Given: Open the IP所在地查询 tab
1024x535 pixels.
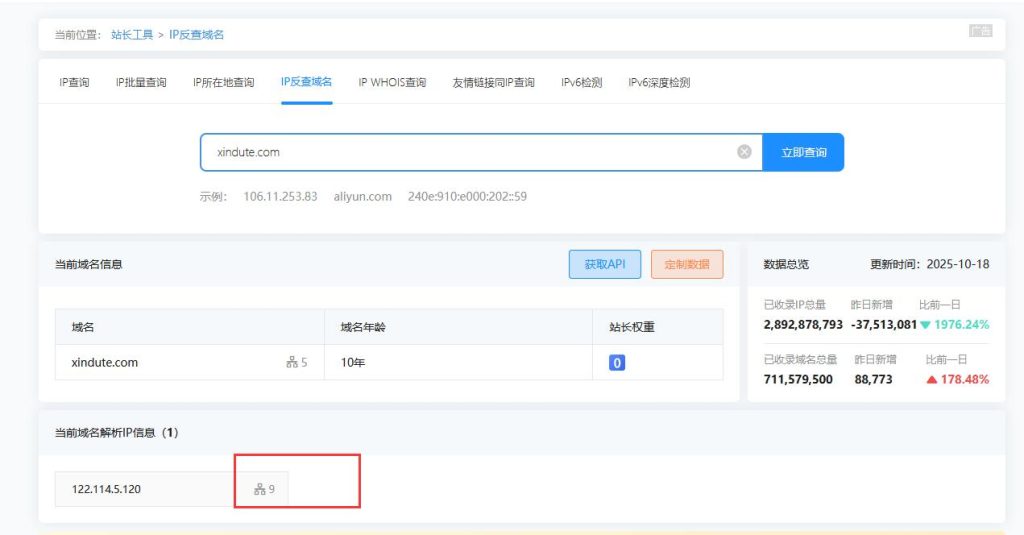Looking at the screenshot, I should [223, 82].
